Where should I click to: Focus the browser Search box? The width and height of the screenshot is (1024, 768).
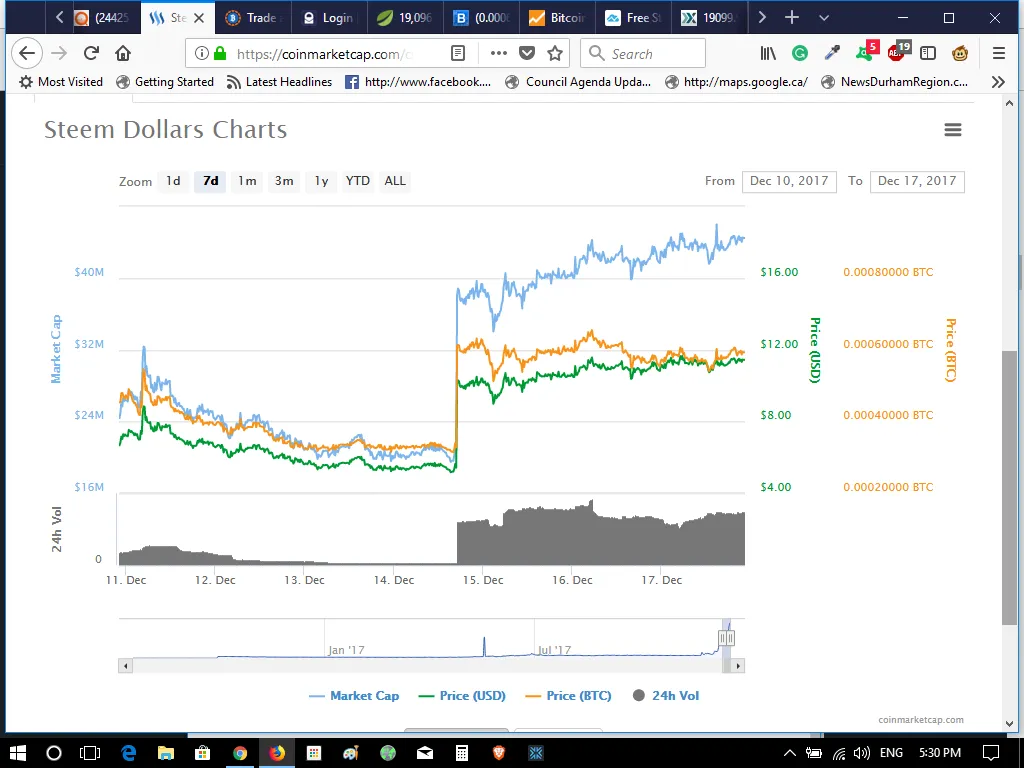pos(643,53)
